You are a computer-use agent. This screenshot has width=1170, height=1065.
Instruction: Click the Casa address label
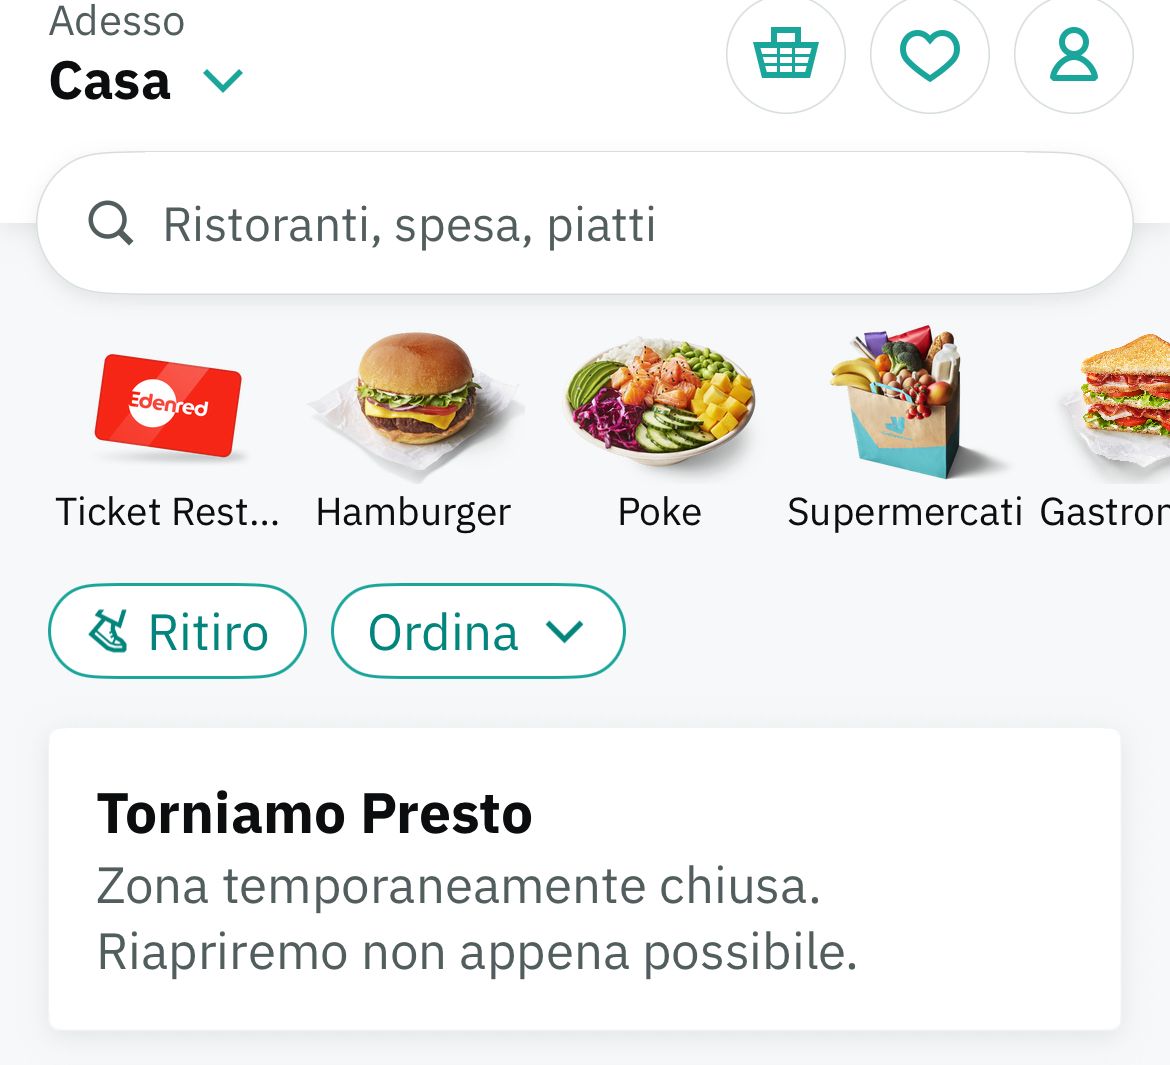point(110,81)
